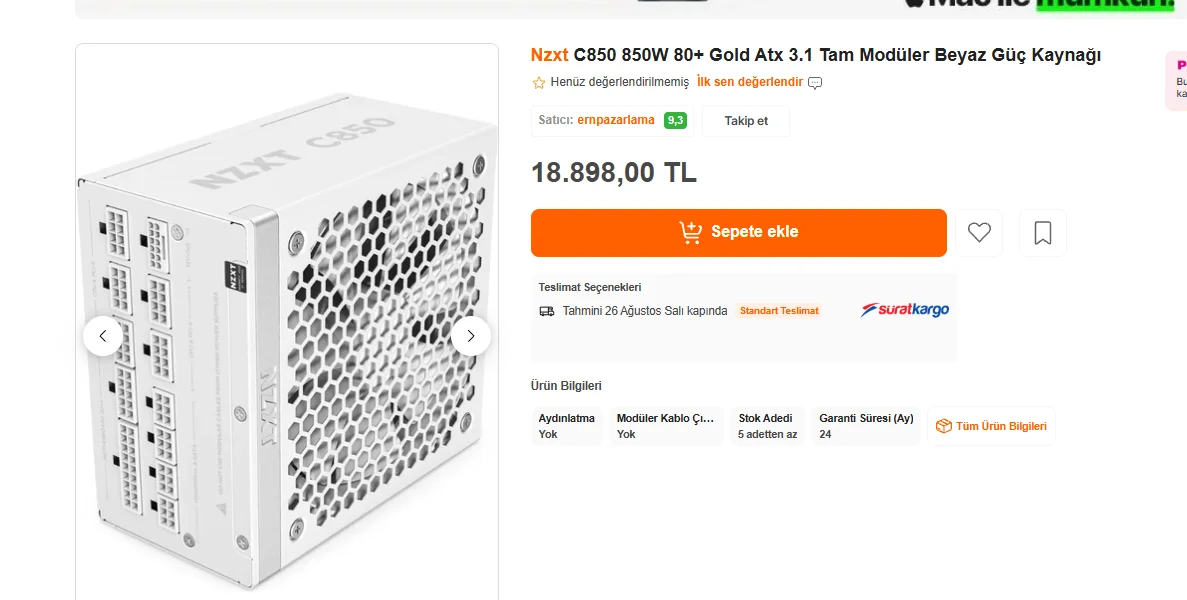
Task: Click the Sürat Kargo logo
Action: [905, 310]
